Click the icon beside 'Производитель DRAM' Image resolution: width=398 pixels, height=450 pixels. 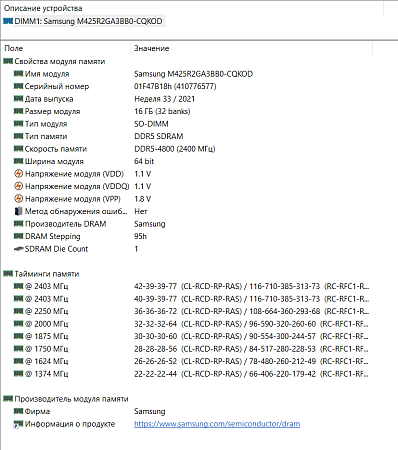pyautogui.click(x=18, y=224)
